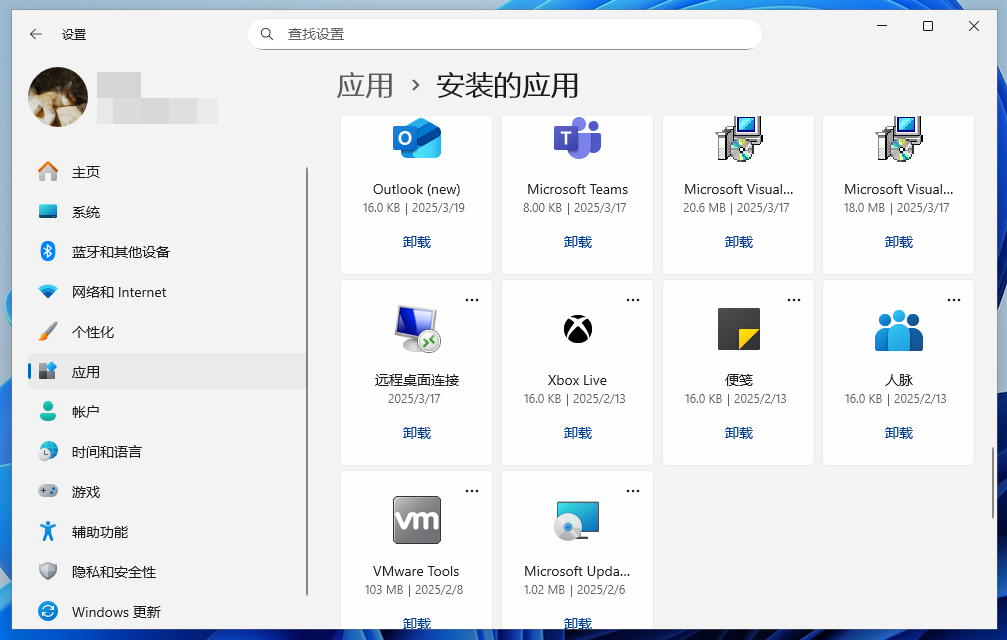The image size is (1007, 640).
Task: Click the app list vertical scrollbar
Action: (x=993, y=483)
